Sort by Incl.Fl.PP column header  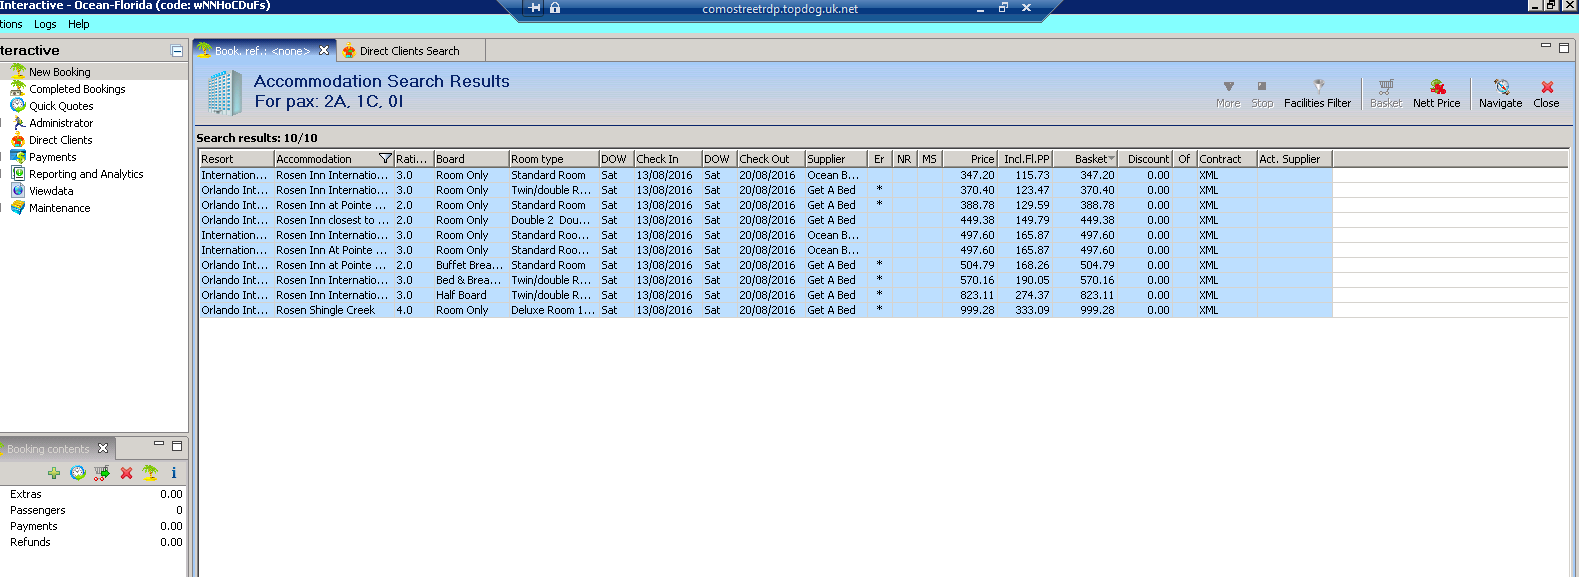coord(1025,159)
